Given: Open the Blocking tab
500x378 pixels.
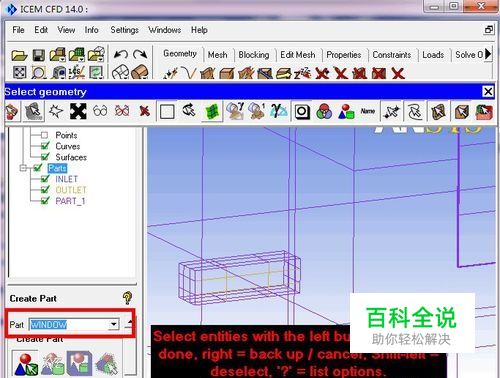Looking at the screenshot, I should tap(254, 55).
